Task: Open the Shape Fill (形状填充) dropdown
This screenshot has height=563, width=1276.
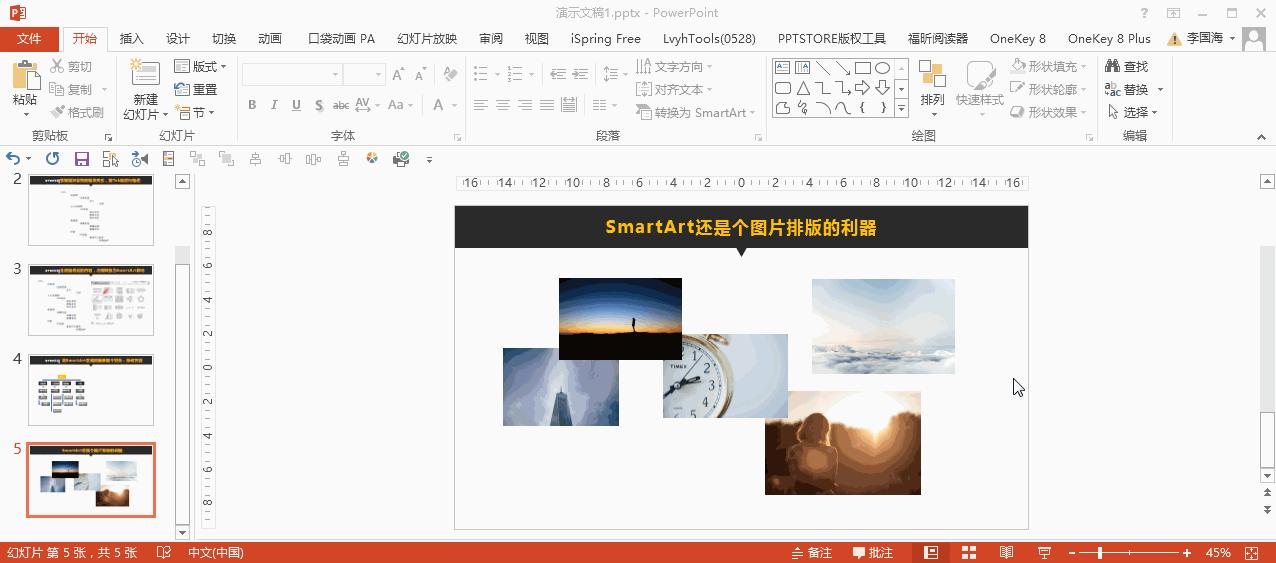Action: click(1048, 66)
